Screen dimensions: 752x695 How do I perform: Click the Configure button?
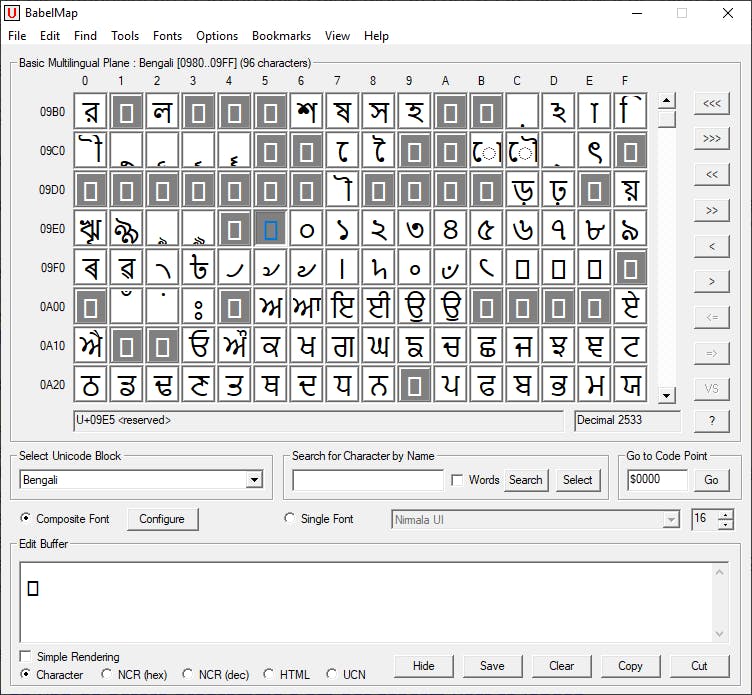point(162,519)
